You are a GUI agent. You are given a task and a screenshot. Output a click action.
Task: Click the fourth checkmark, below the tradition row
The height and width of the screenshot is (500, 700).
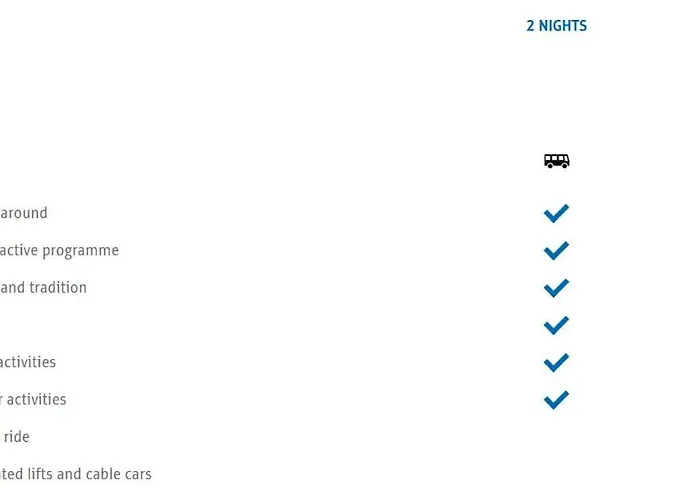coord(556,325)
